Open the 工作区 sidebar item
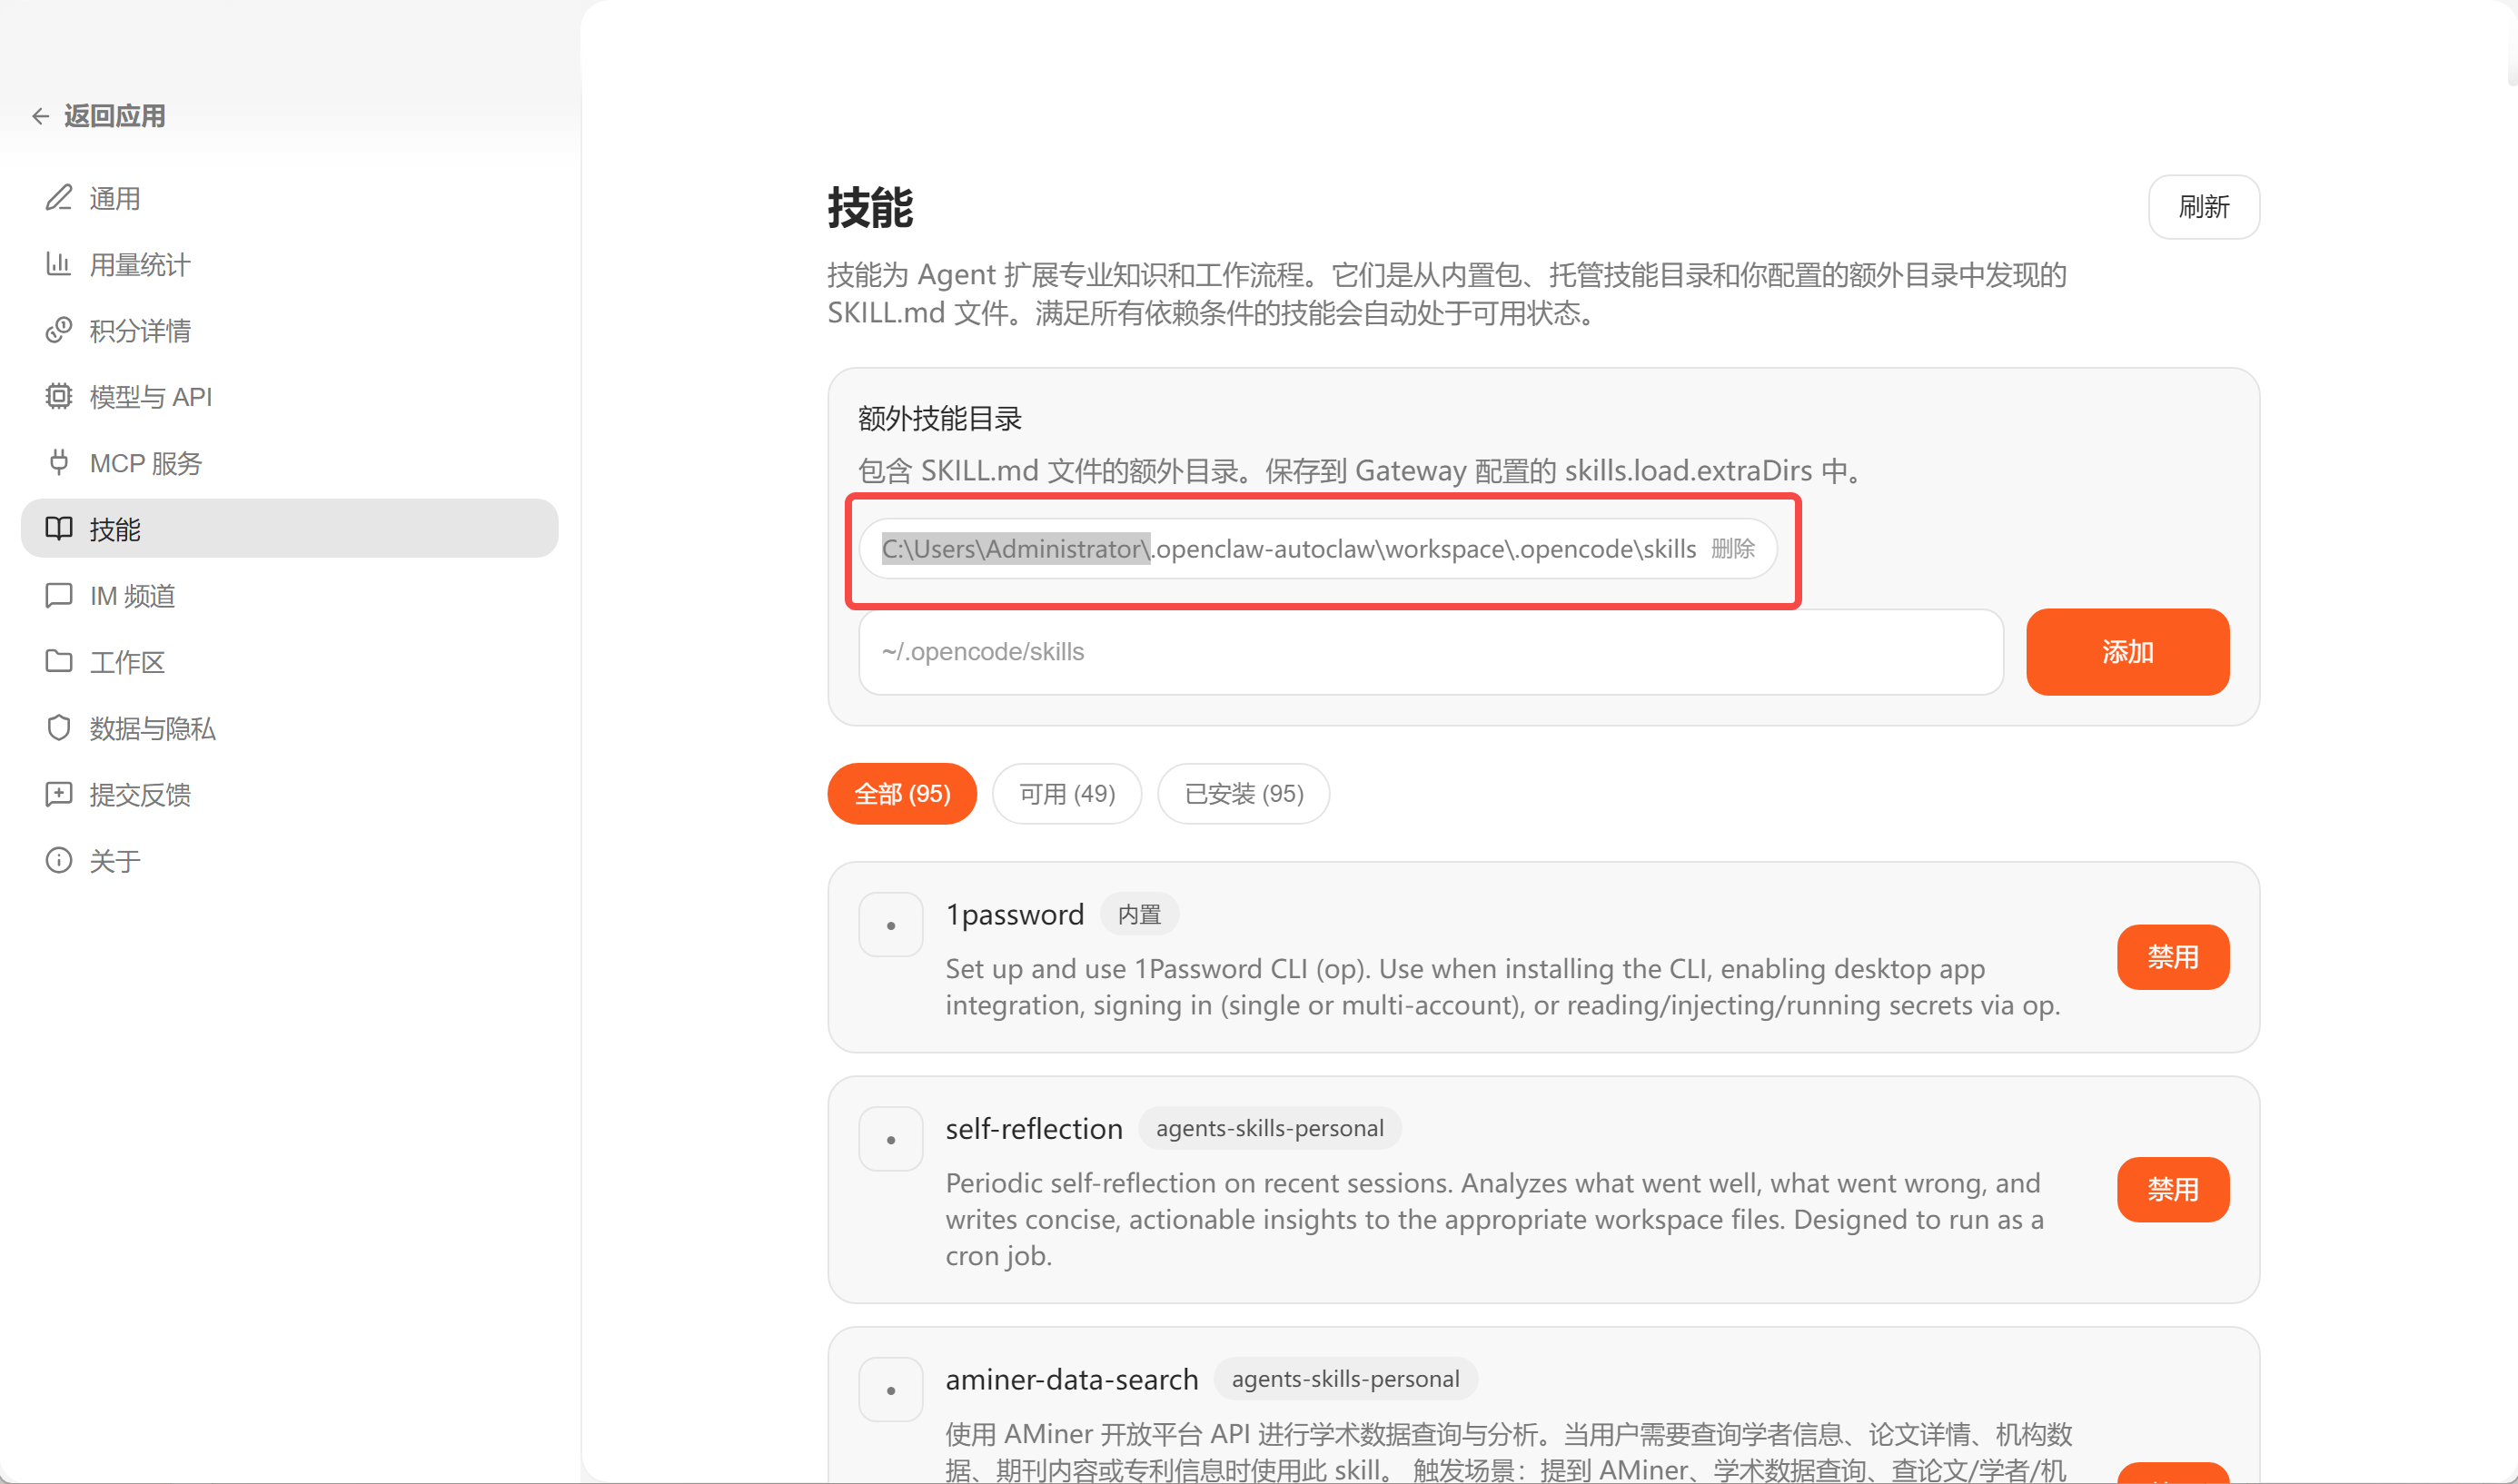Viewport: 2518px width, 1484px height. point(126,662)
